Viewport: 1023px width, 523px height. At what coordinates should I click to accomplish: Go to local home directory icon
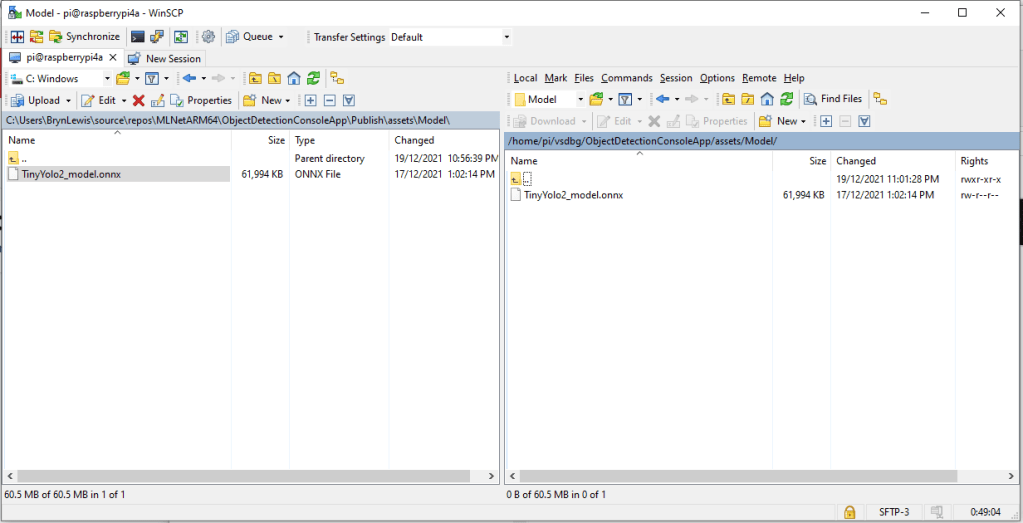(x=294, y=78)
